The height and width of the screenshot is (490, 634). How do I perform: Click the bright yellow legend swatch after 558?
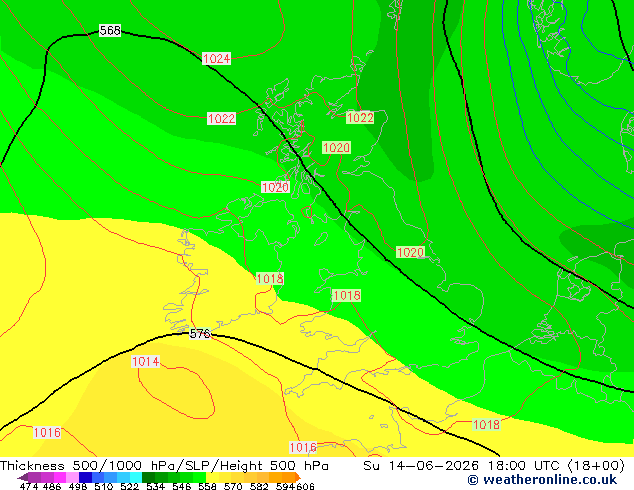click(x=212, y=477)
